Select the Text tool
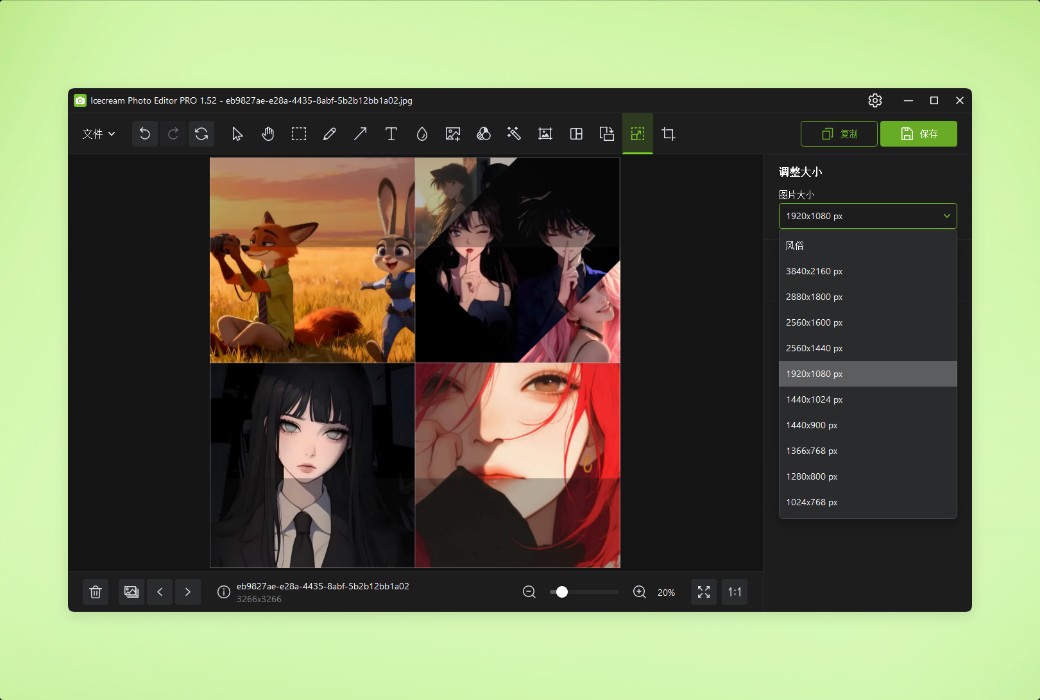 click(x=391, y=133)
